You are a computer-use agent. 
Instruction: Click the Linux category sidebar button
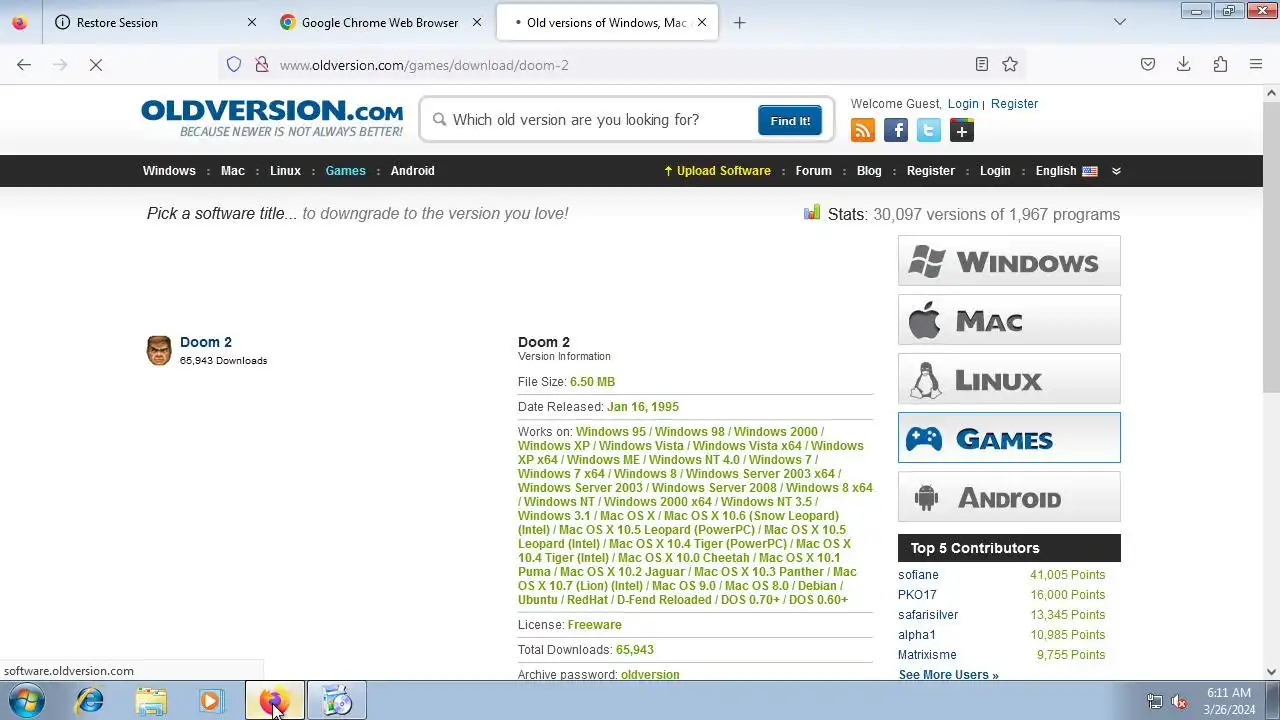tap(1009, 379)
